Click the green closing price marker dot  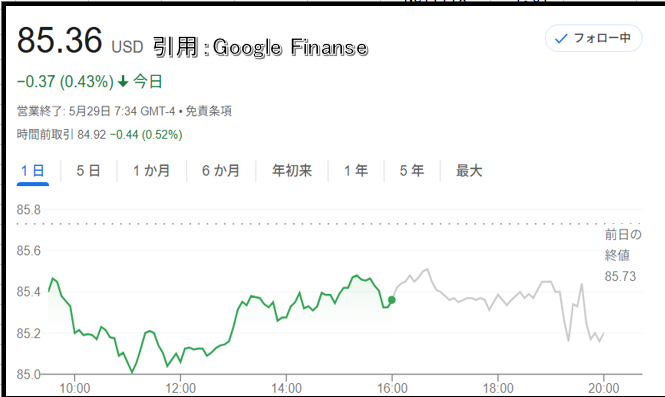(391, 300)
